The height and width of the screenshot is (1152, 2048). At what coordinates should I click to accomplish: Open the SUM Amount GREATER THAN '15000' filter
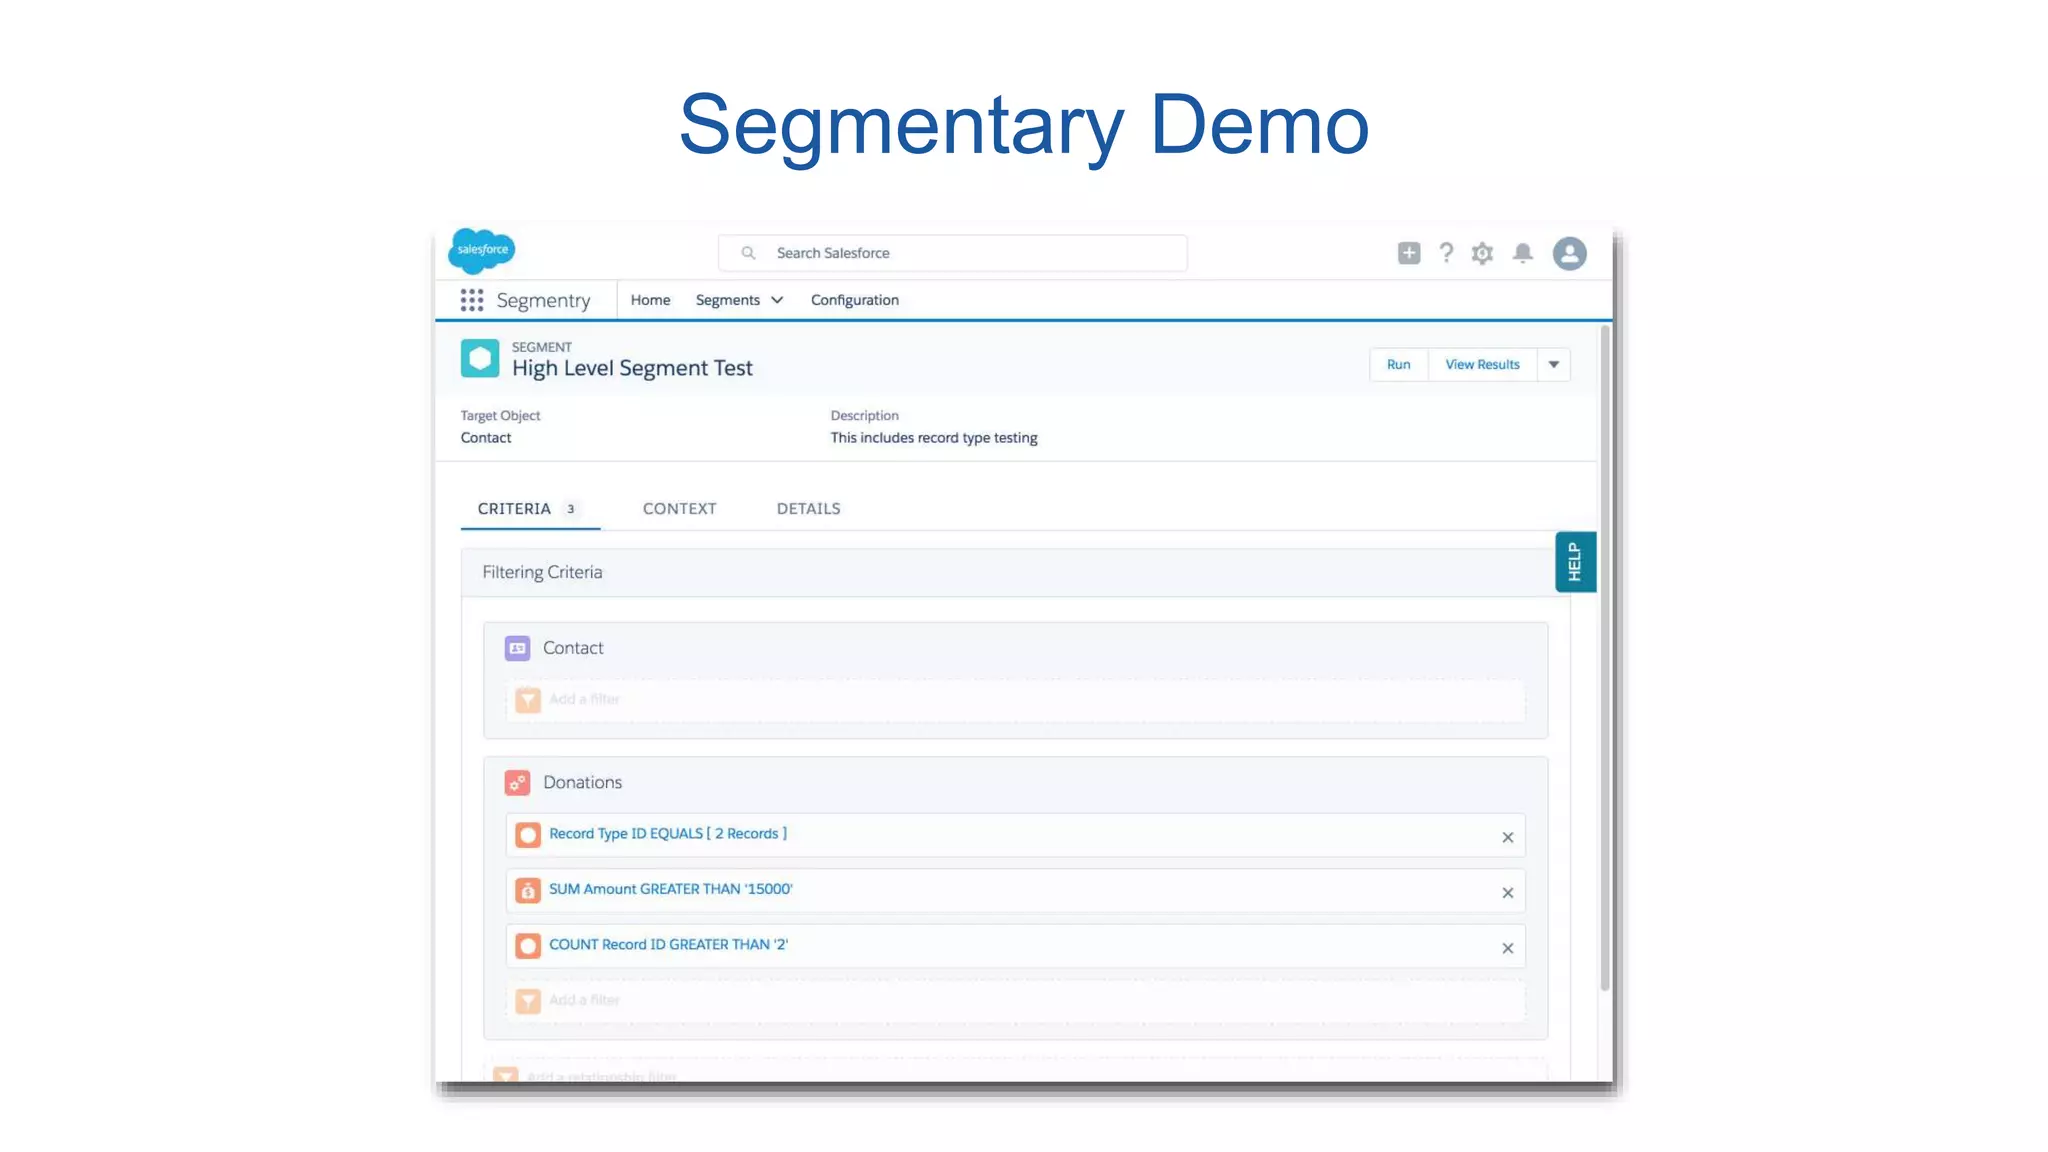671,889
